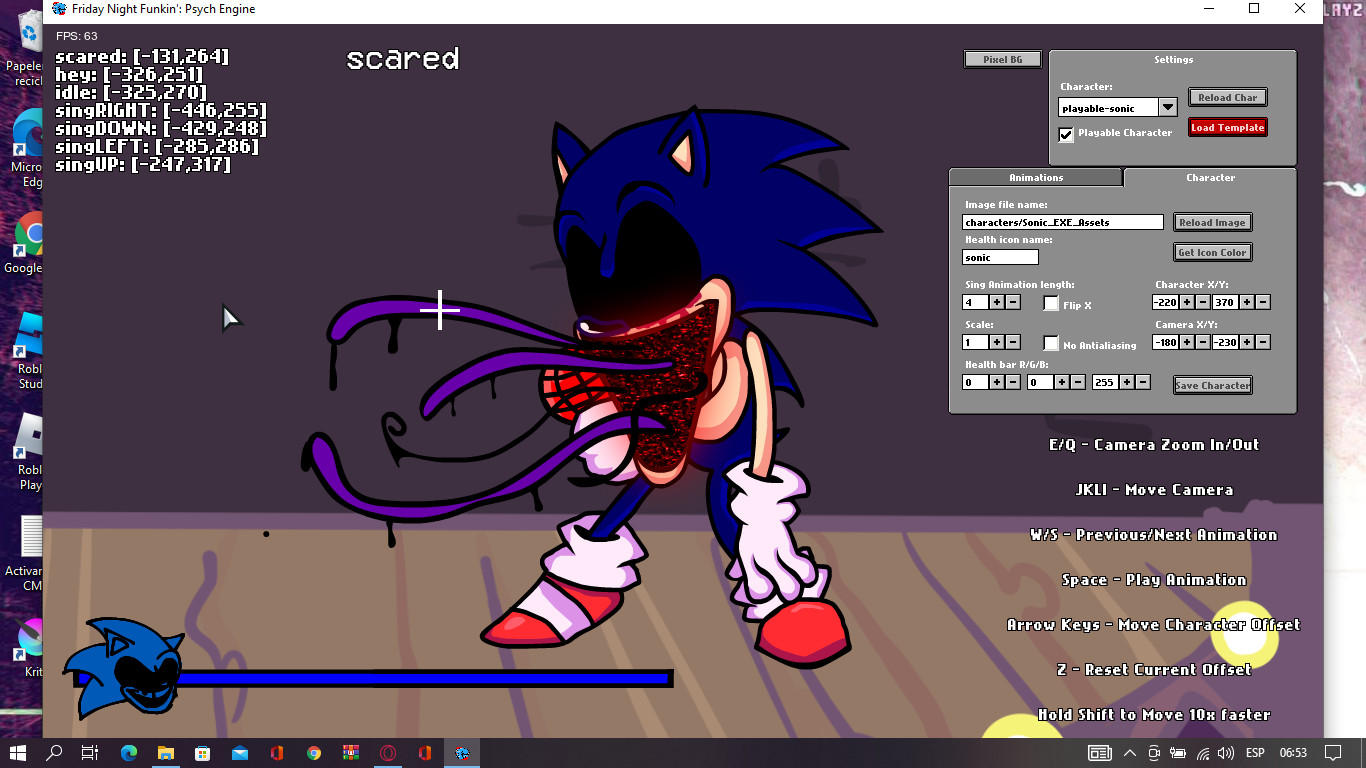Focus the Health icon name field
The width and height of the screenshot is (1366, 768).
pyautogui.click(x=1000, y=257)
